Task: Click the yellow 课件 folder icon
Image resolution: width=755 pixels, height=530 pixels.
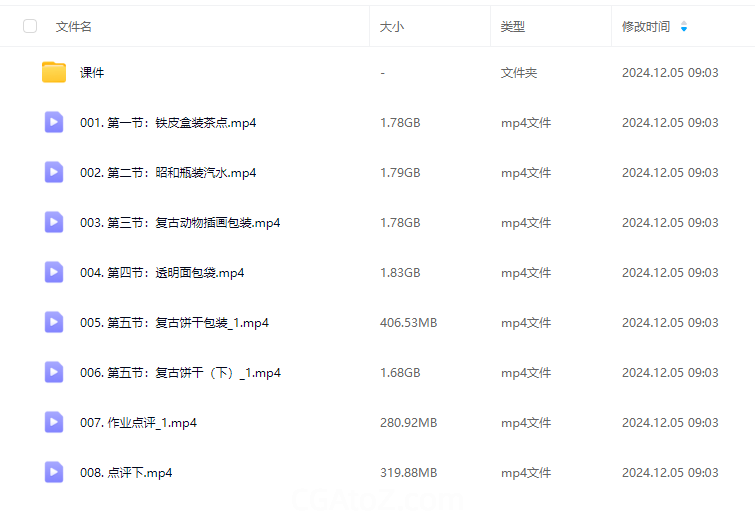Action: click(x=54, y=72)
